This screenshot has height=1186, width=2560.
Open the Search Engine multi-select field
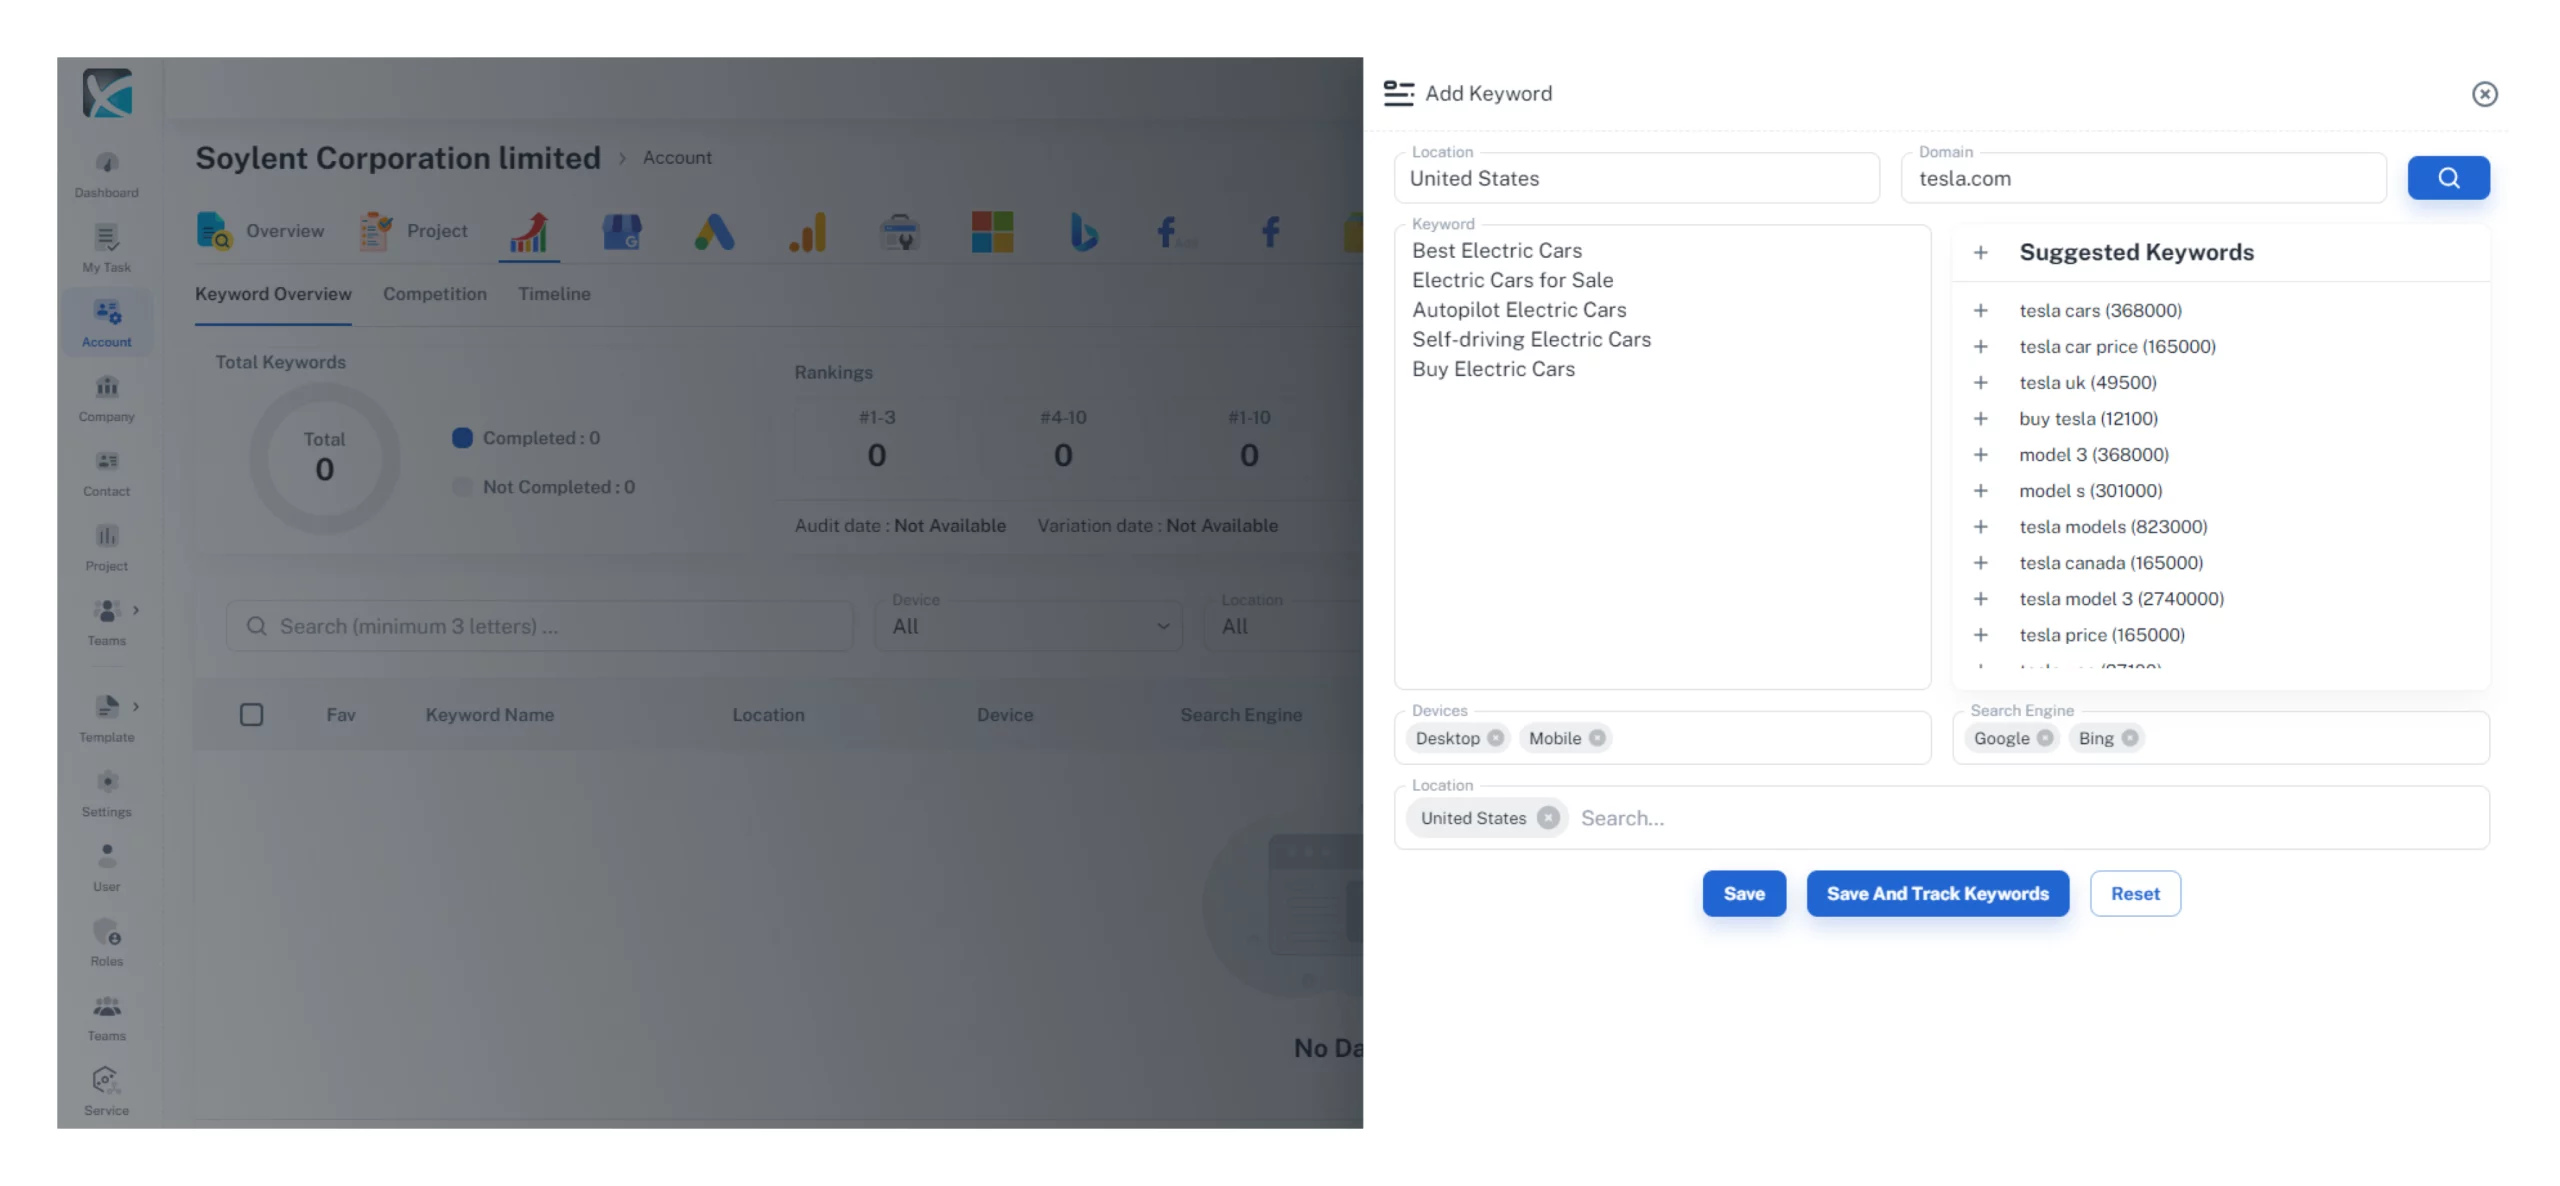2221,738
